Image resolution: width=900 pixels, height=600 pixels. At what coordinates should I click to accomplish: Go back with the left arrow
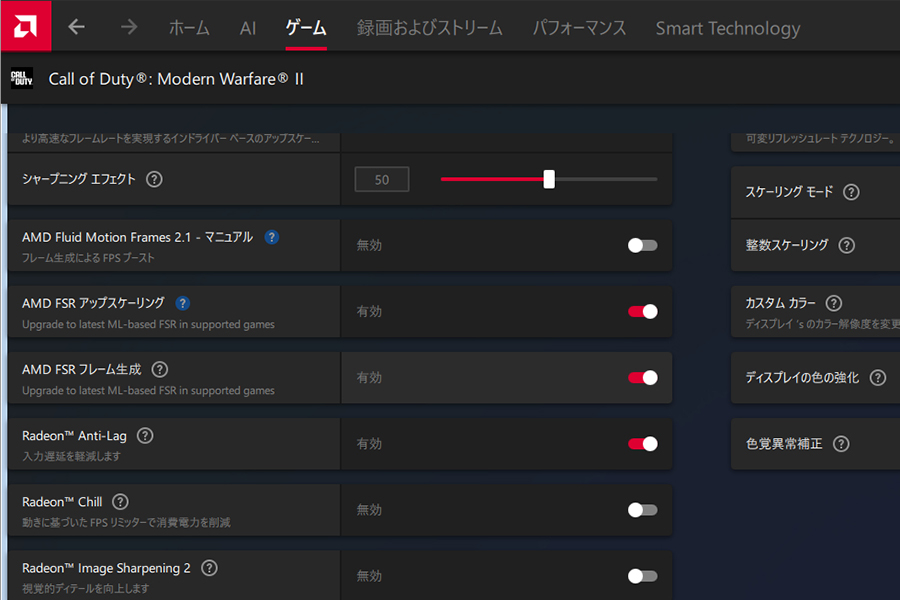pyautogui.click(x=77, y=27)
